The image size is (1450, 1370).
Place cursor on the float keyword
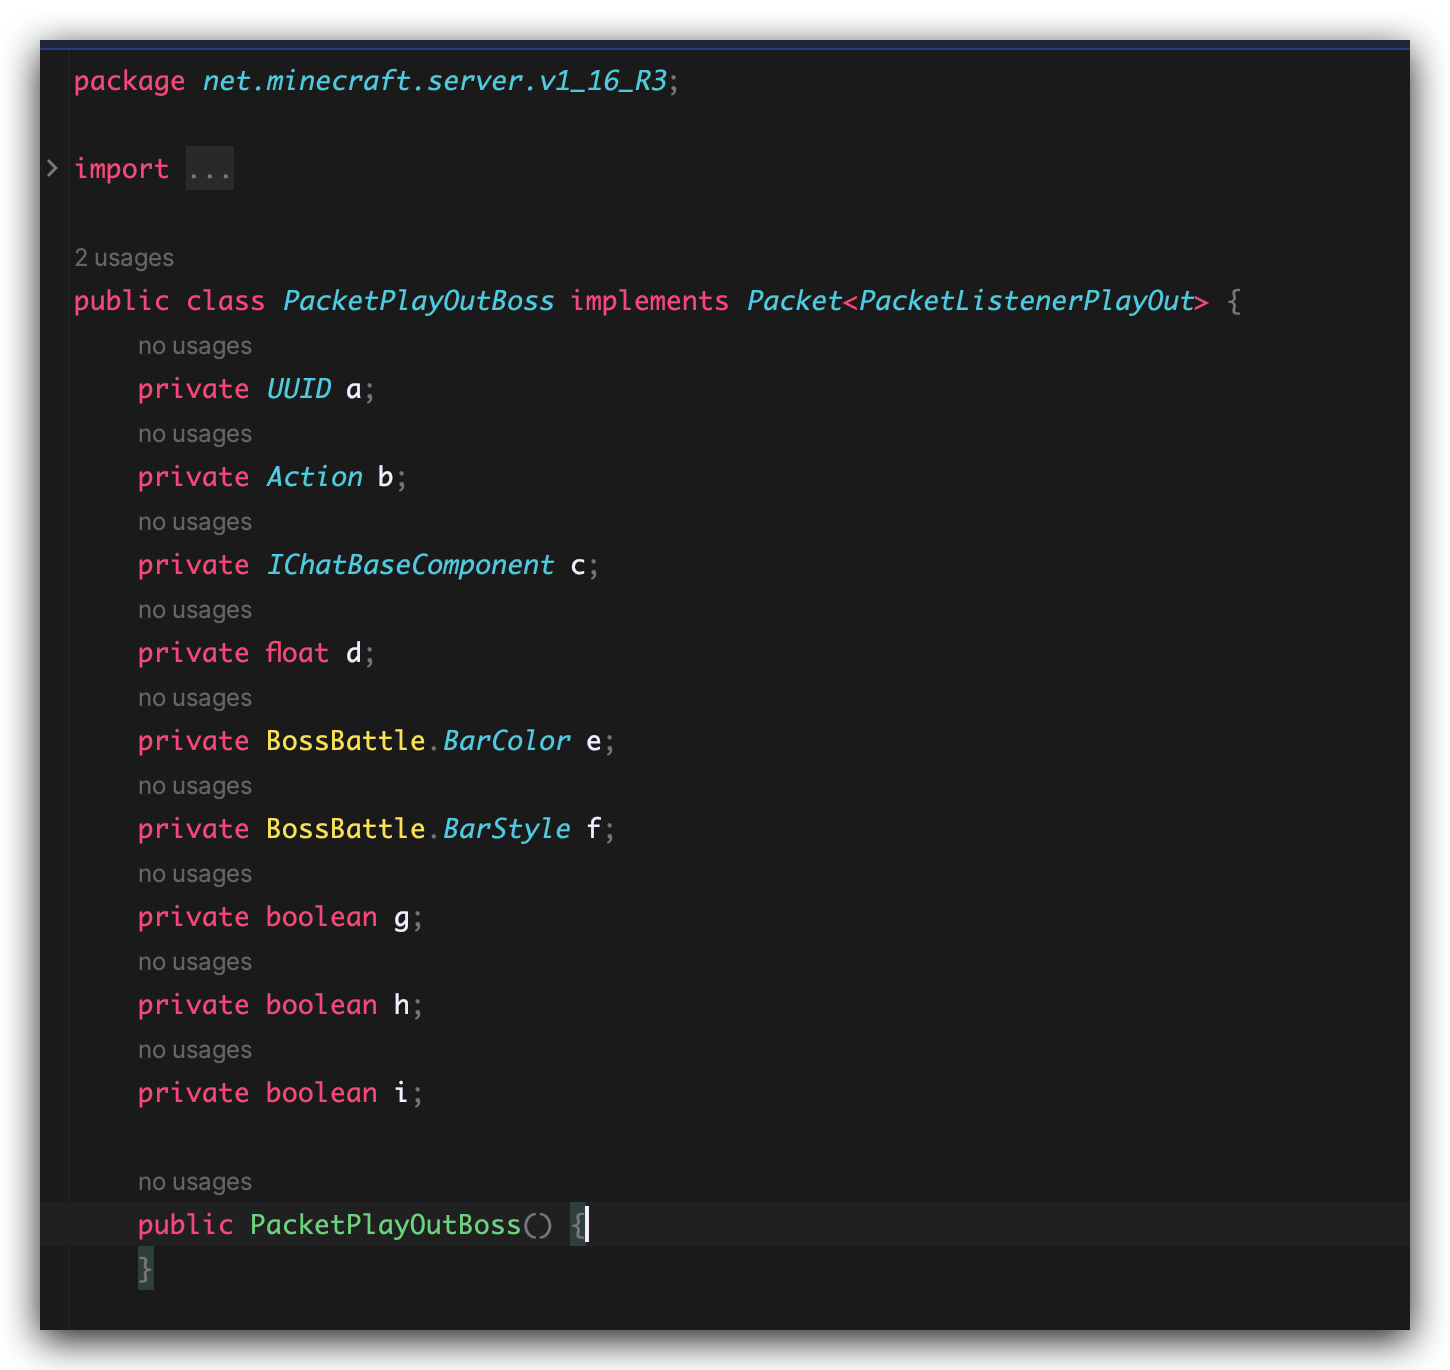[x=297, y=653]
